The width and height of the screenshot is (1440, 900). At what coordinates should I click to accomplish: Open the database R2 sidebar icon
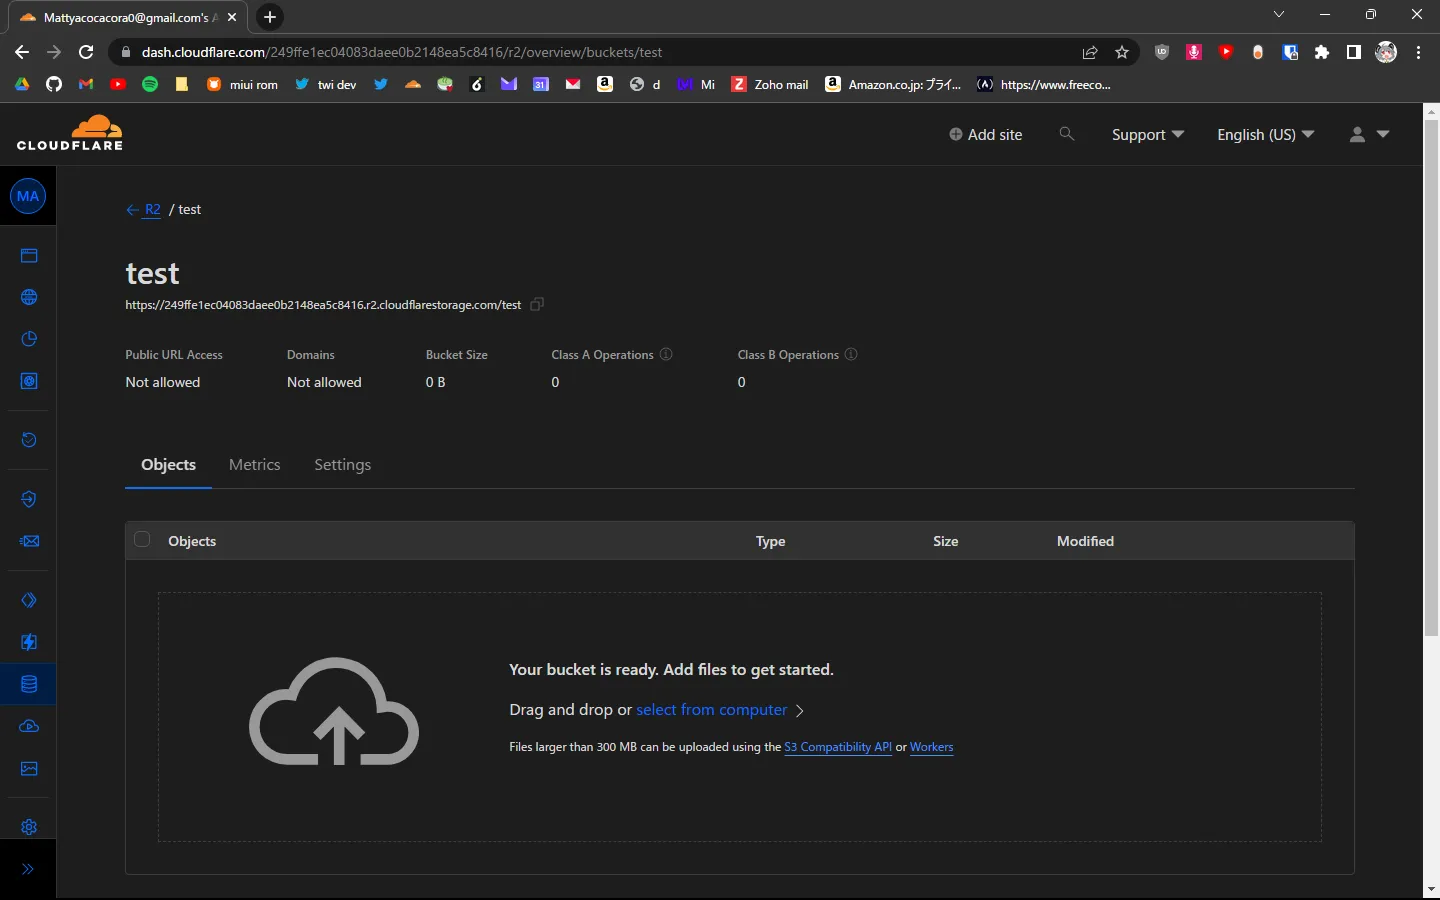(x=29, y=684)
